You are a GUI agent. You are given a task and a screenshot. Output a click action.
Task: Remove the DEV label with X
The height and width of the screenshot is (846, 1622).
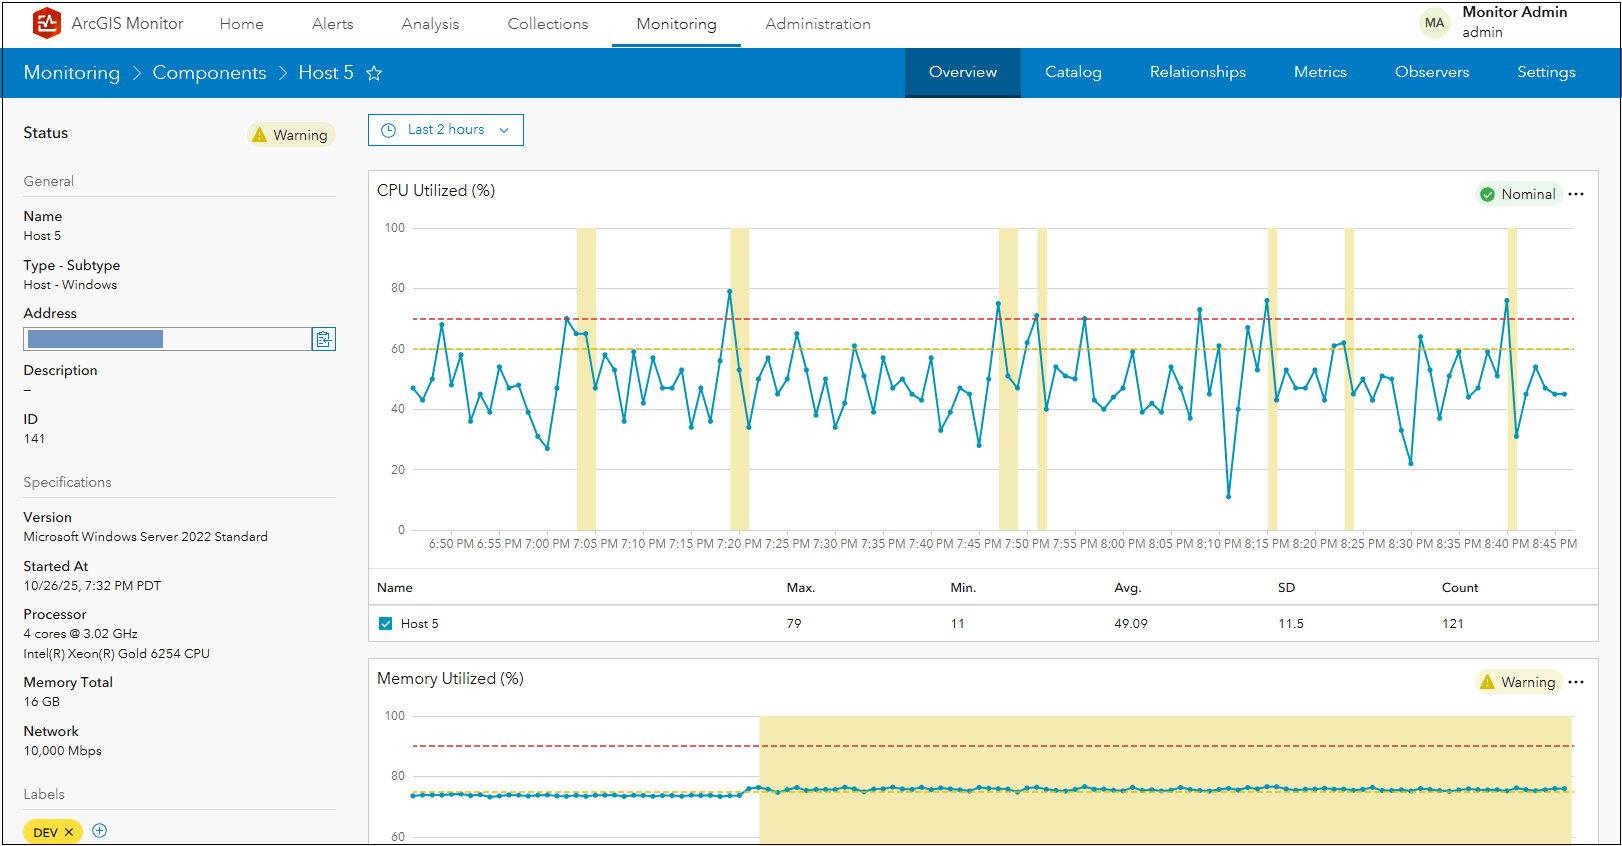[69, 832]
